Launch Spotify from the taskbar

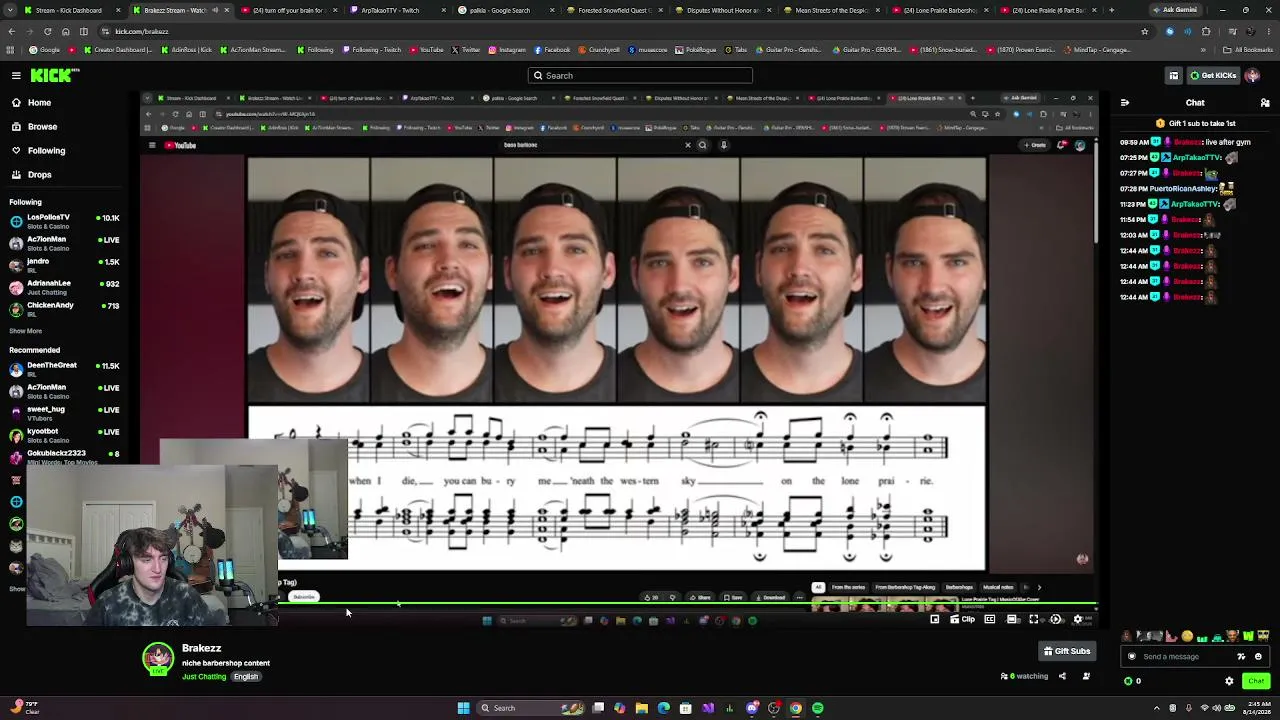[x=818, y=708]
